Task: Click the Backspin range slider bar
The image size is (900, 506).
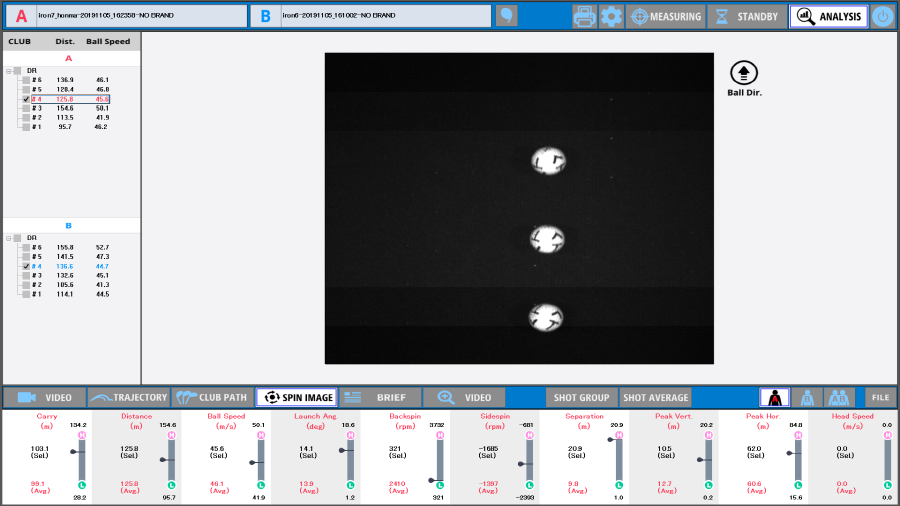Action: pyautogui.click(x=438, y=462)
